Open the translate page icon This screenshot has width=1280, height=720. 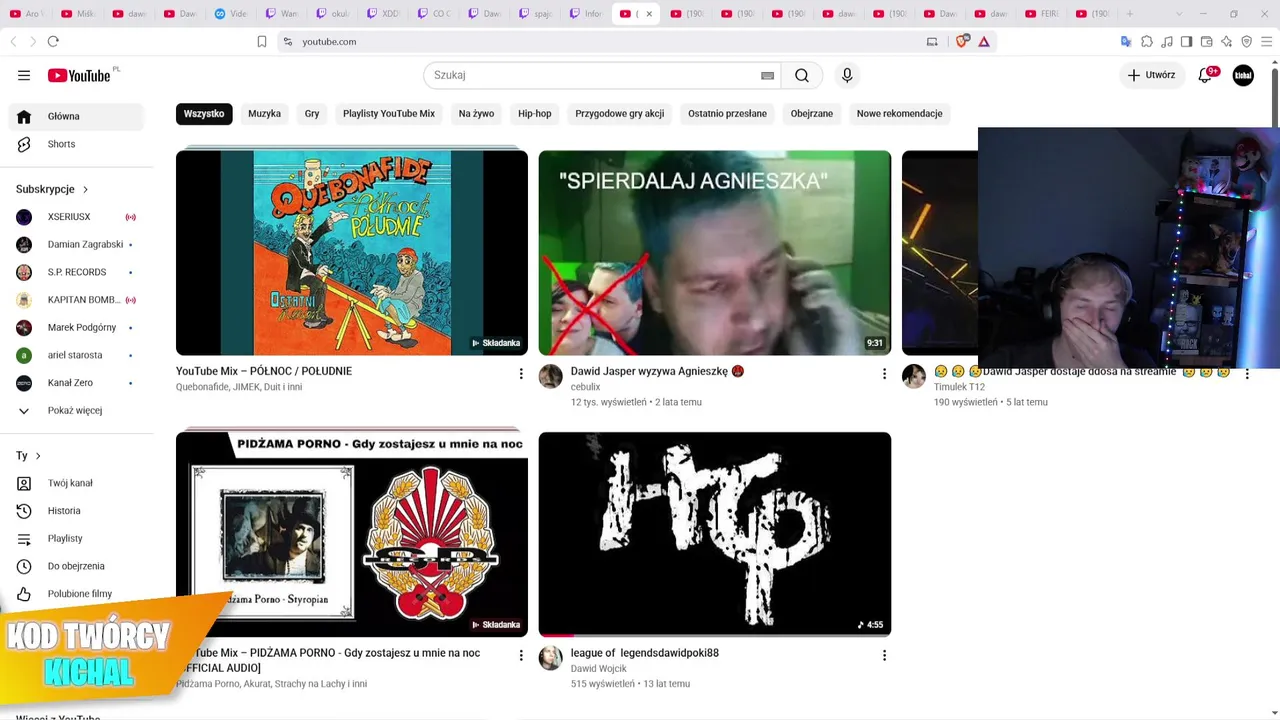coord(1126,41)
